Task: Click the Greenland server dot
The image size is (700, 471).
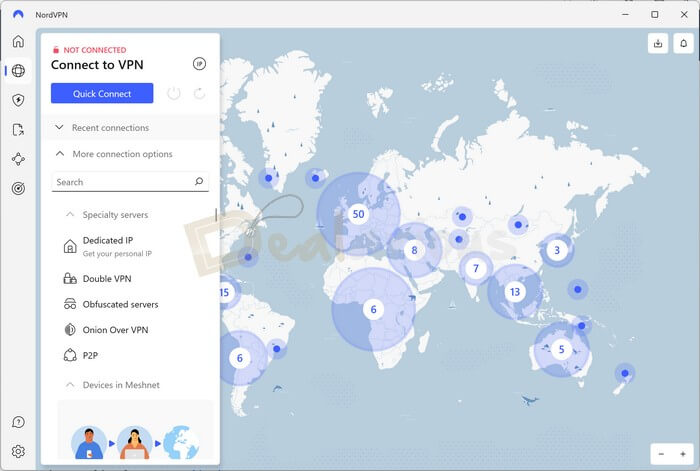Action: 268,178
